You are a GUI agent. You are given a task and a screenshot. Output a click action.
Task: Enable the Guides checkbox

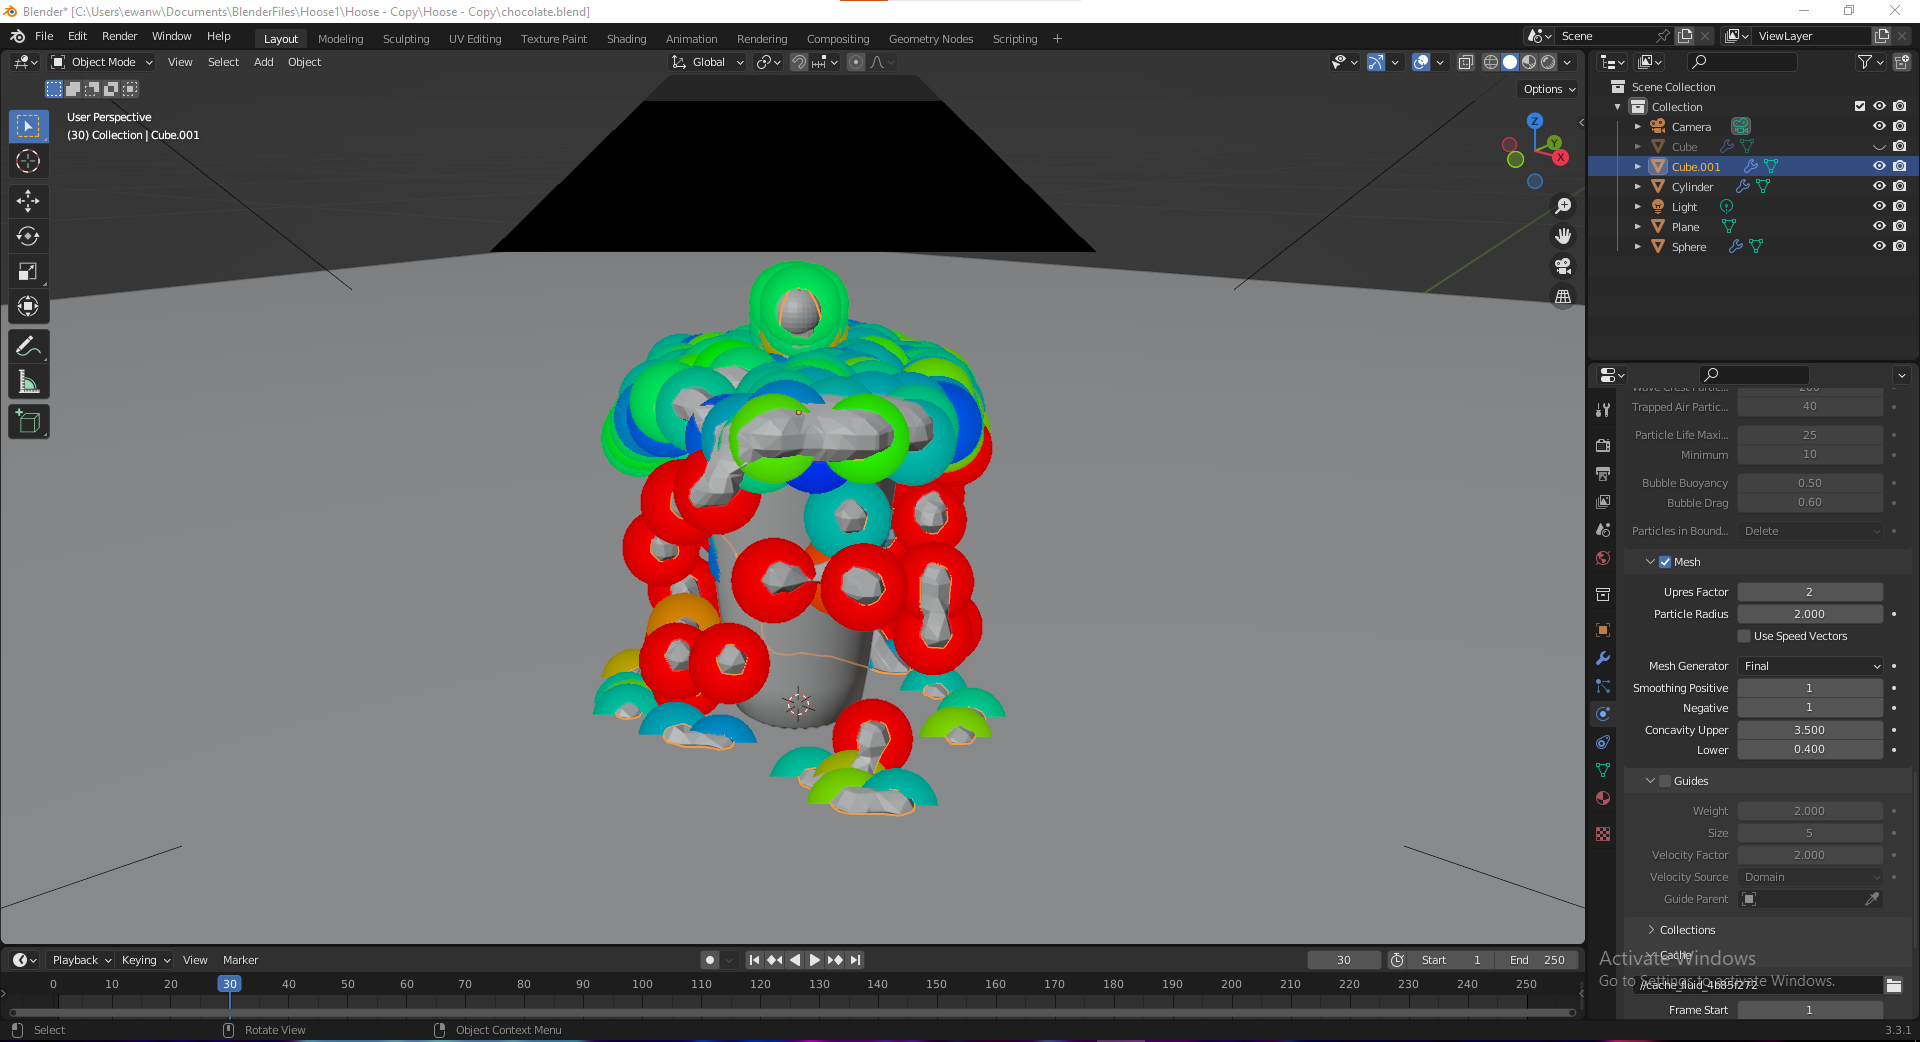1665,781
